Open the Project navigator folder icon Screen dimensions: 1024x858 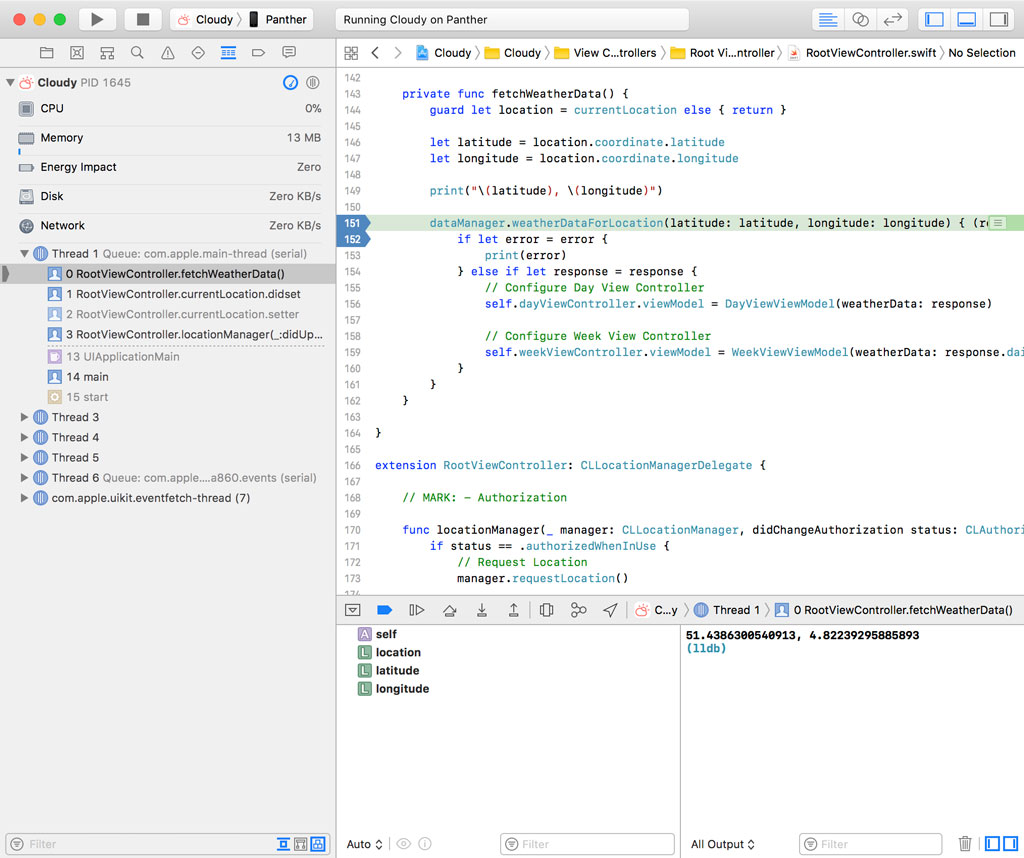coord(47,52)
